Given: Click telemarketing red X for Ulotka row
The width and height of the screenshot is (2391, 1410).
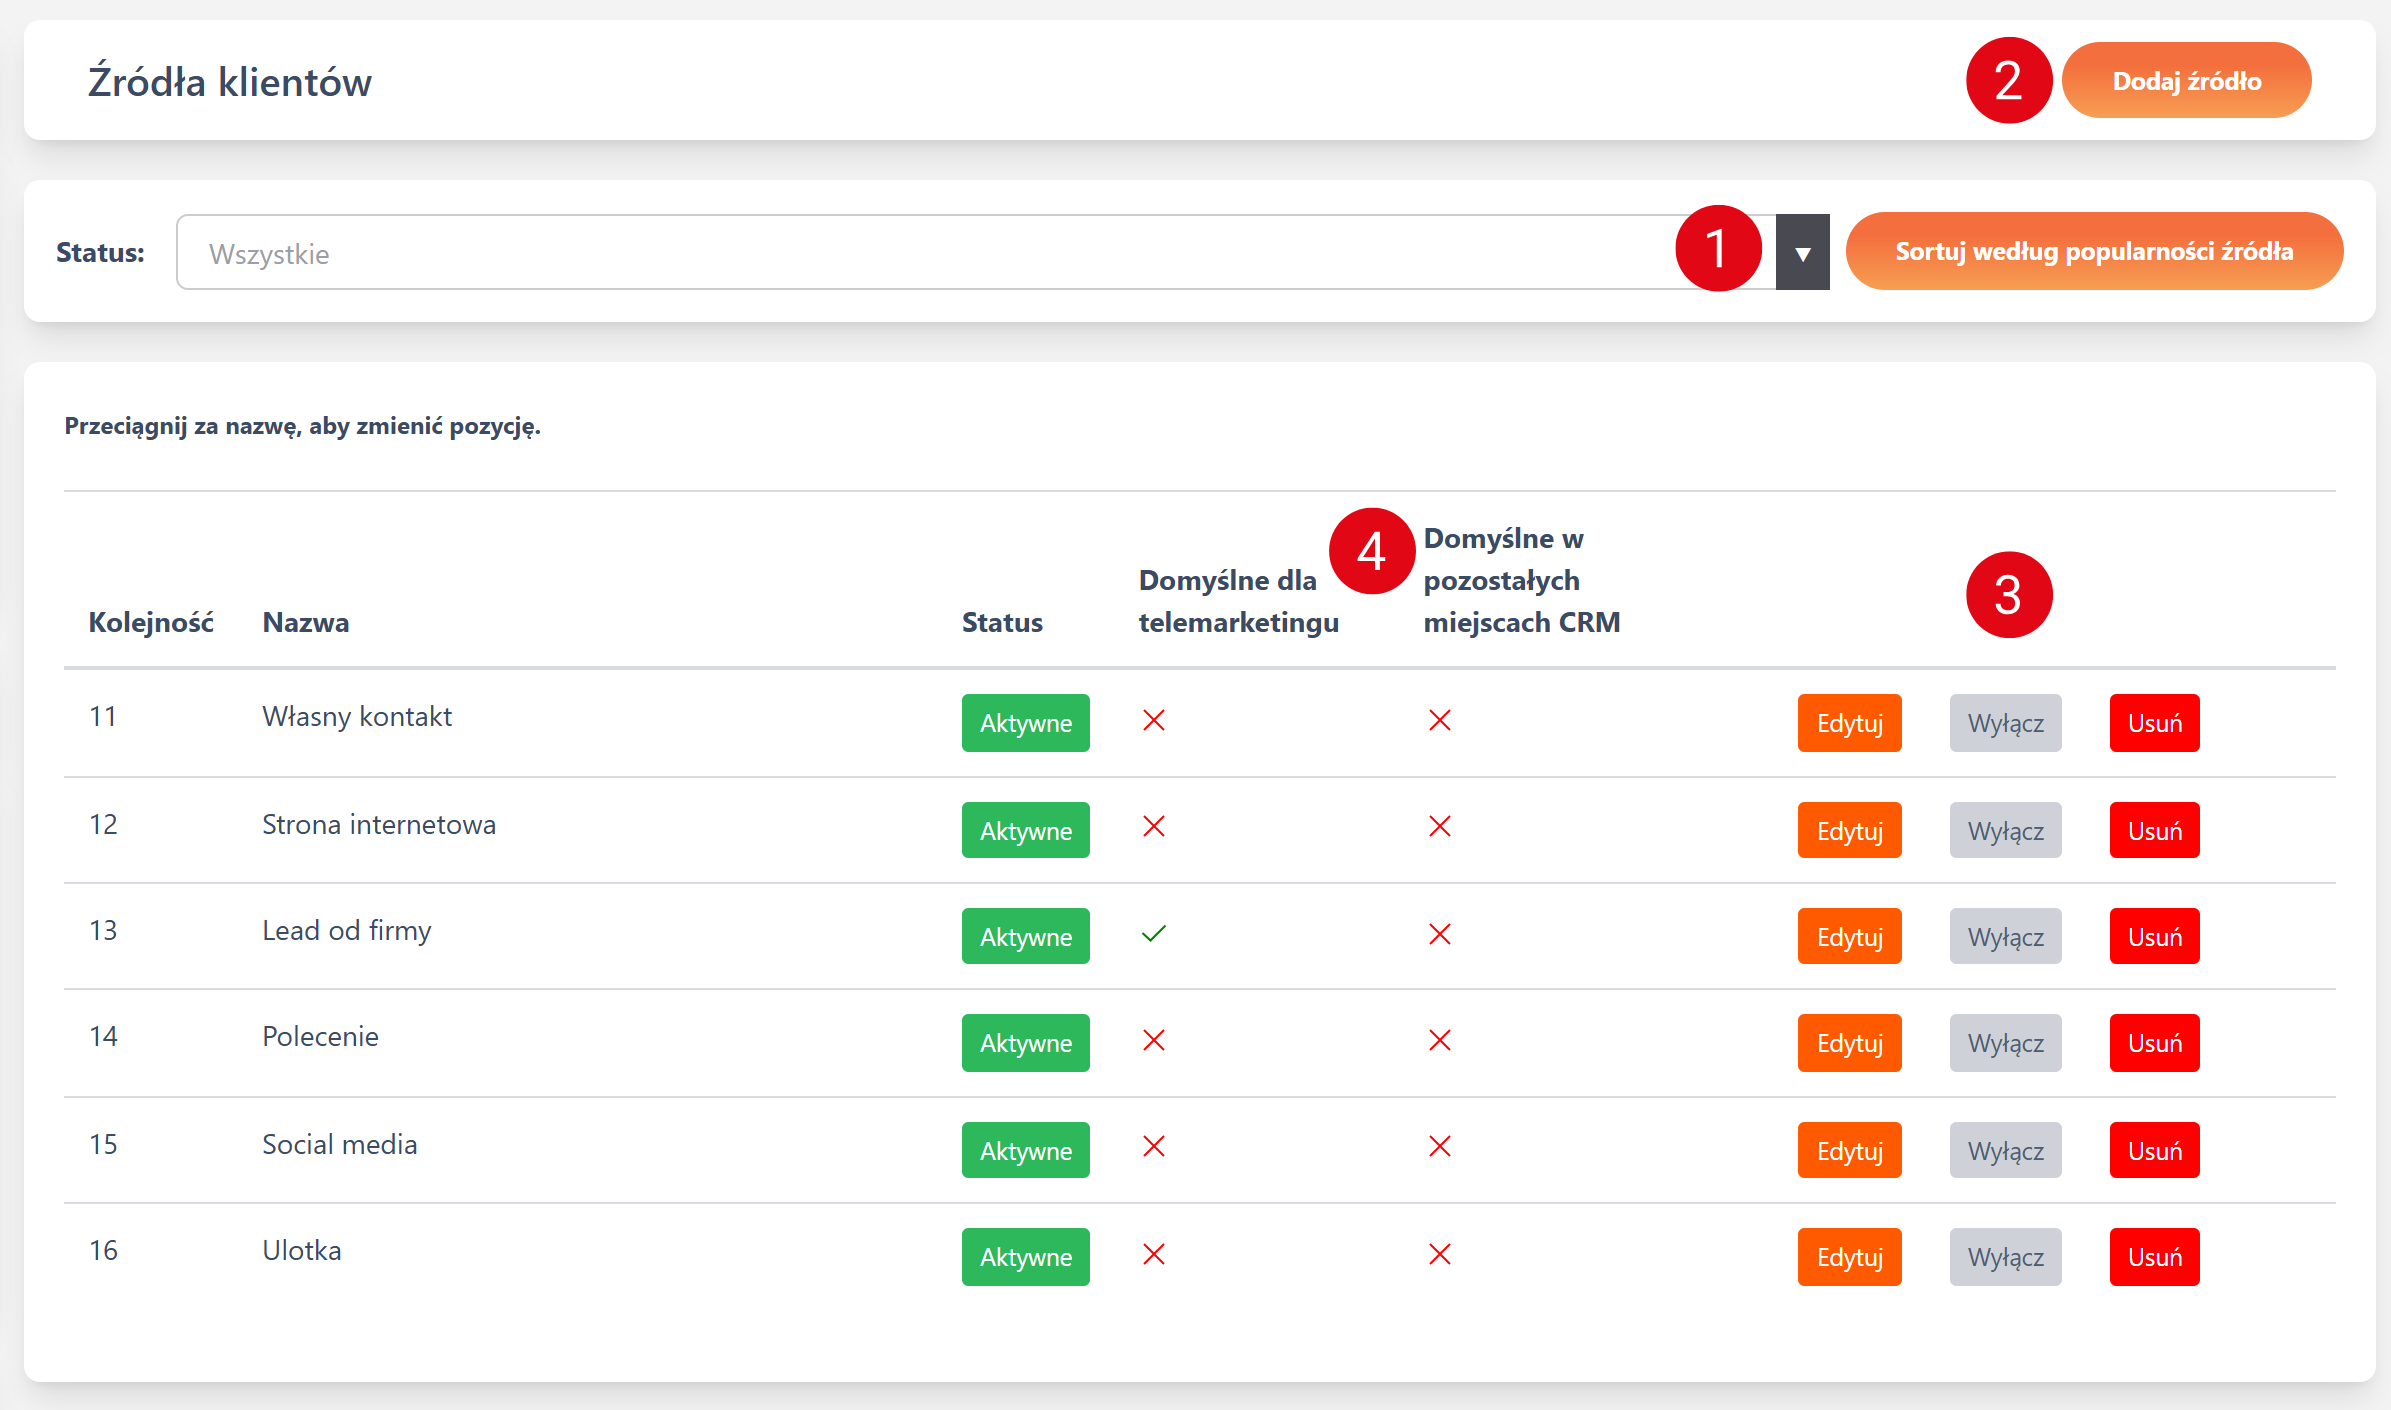Looking at the screenshot, I should pos(1154,1255).
